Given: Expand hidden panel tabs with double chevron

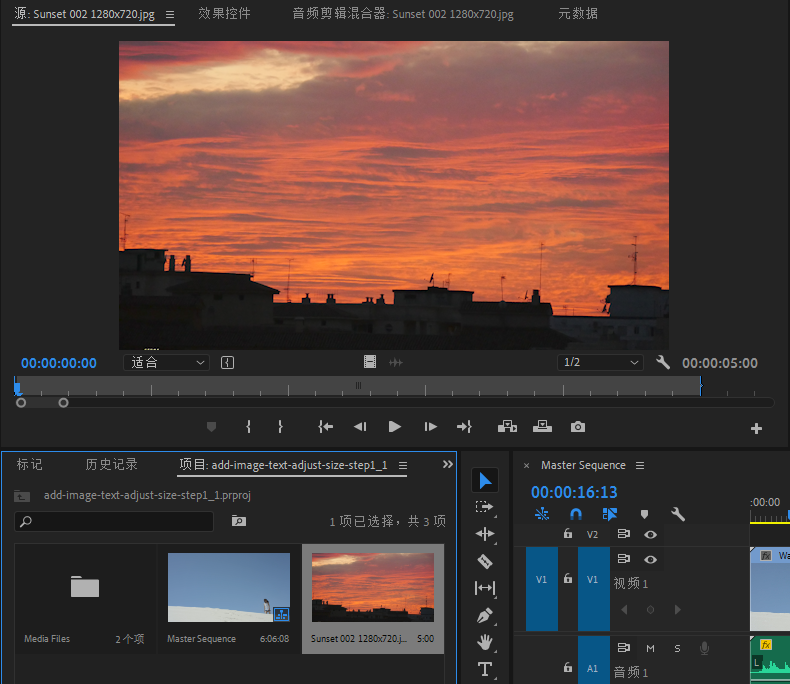Looking at the screenshot, I should coord(447,464).
